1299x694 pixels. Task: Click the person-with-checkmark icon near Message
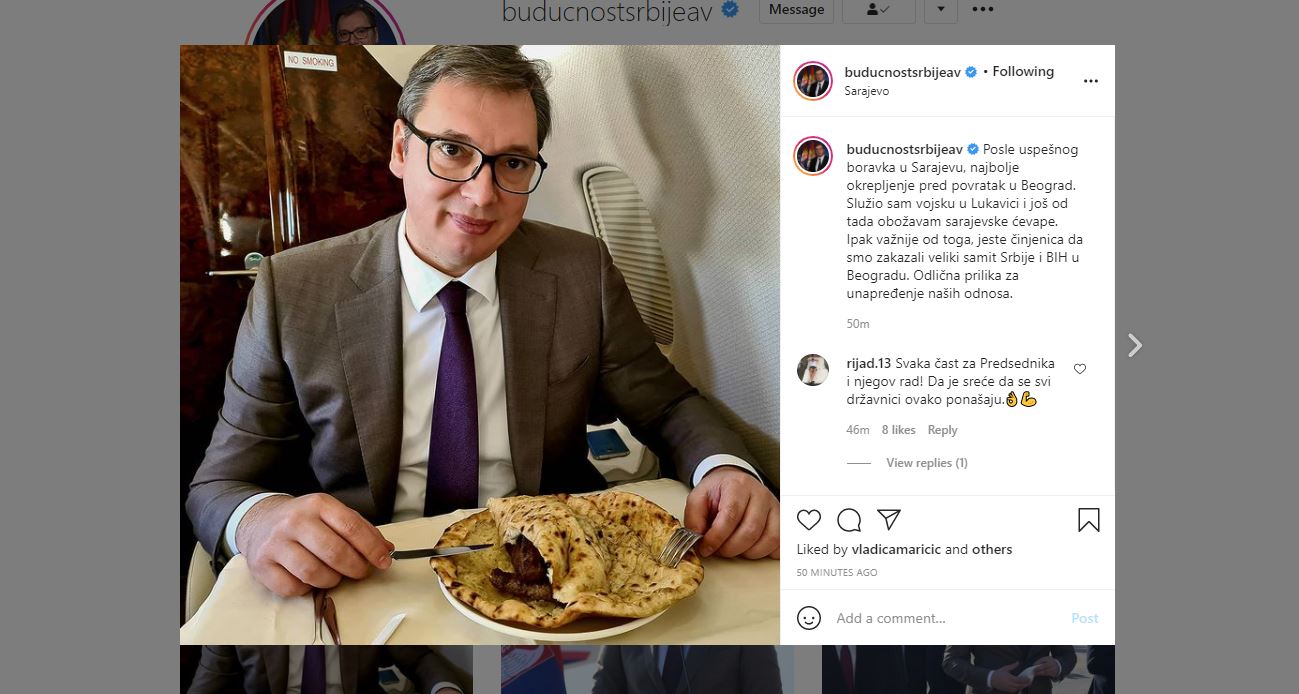878,9
